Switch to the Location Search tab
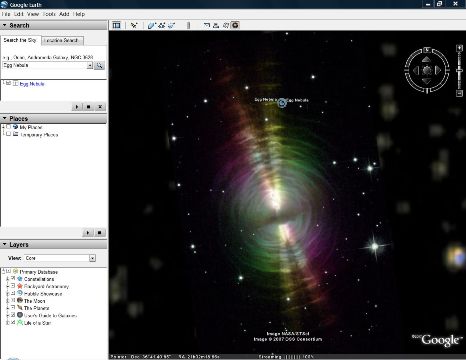This screenshot has height=360, width=466. pyautogui.click(x=62, y=40)
